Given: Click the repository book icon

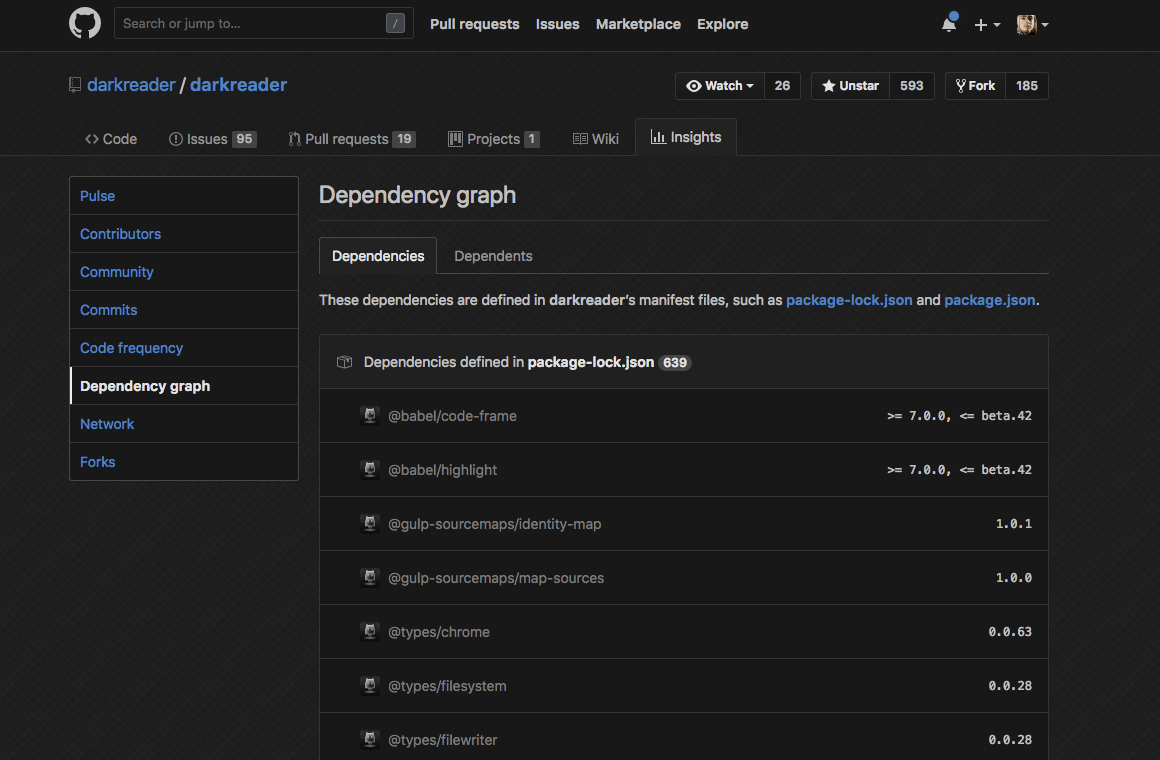Looking at the screenshot, I should 75,85.
